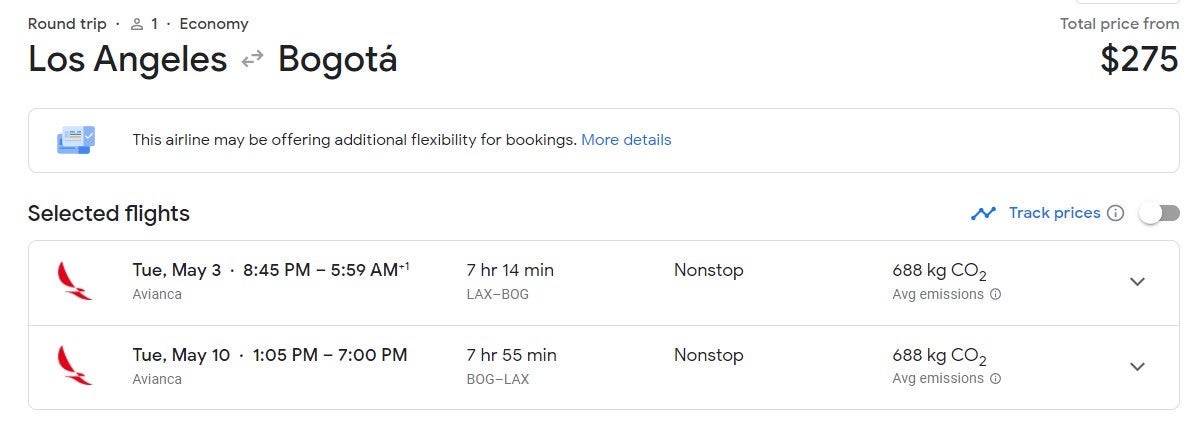The width and height of the screenshot is (1195, 433).
Task: Click the Avianca logo on May 3 flight
Action: coord(75,281)
